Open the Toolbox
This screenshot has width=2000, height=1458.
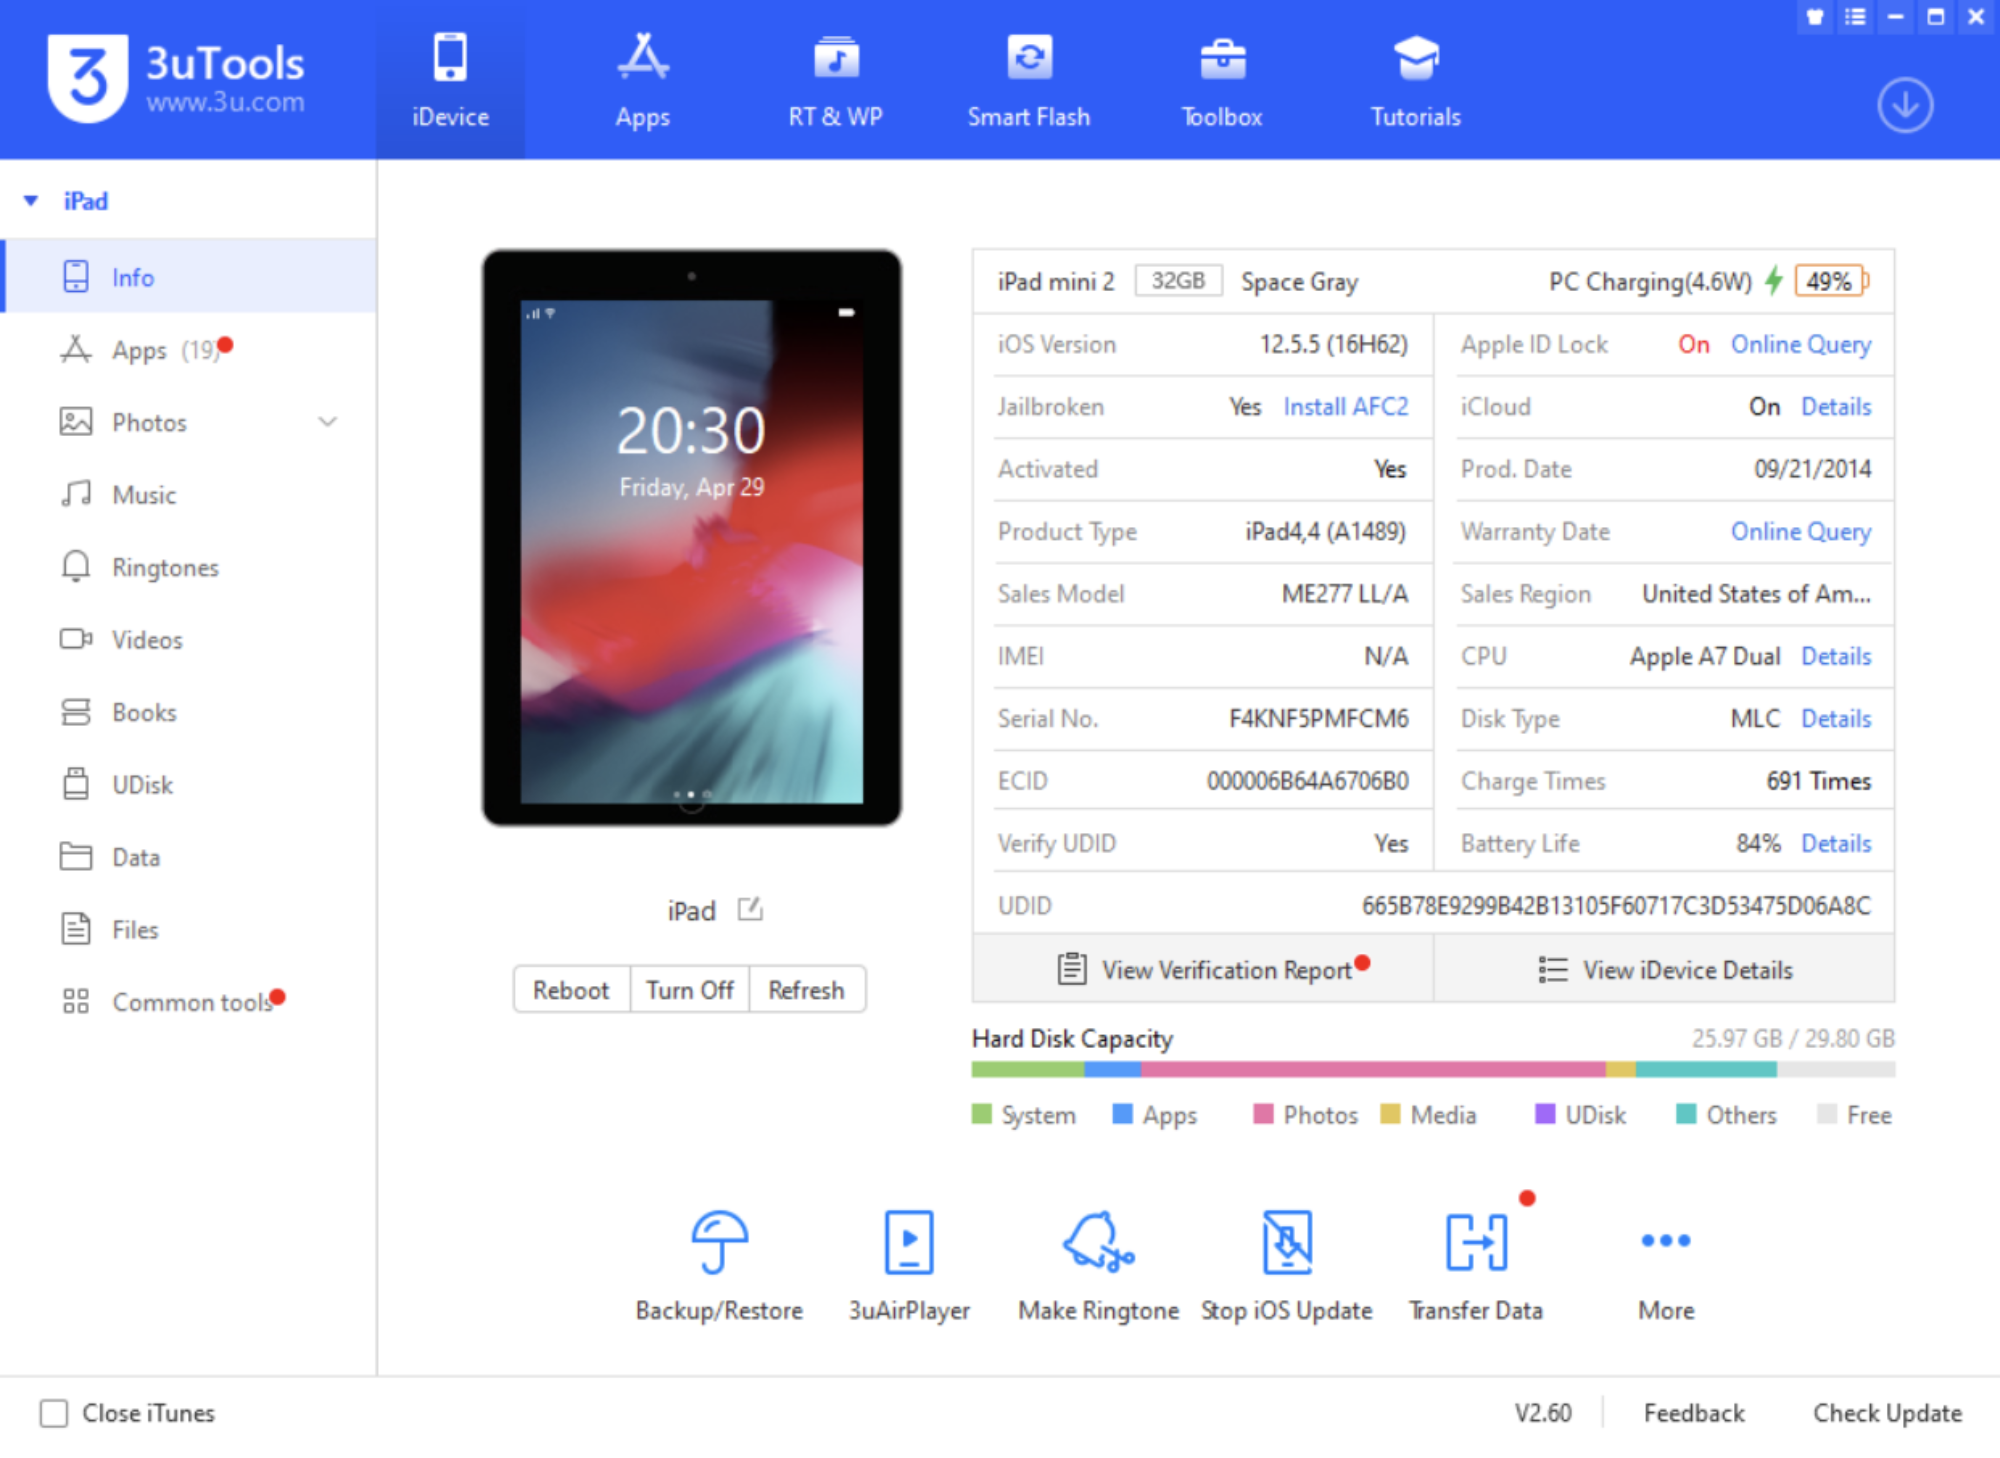point(1221,80)
